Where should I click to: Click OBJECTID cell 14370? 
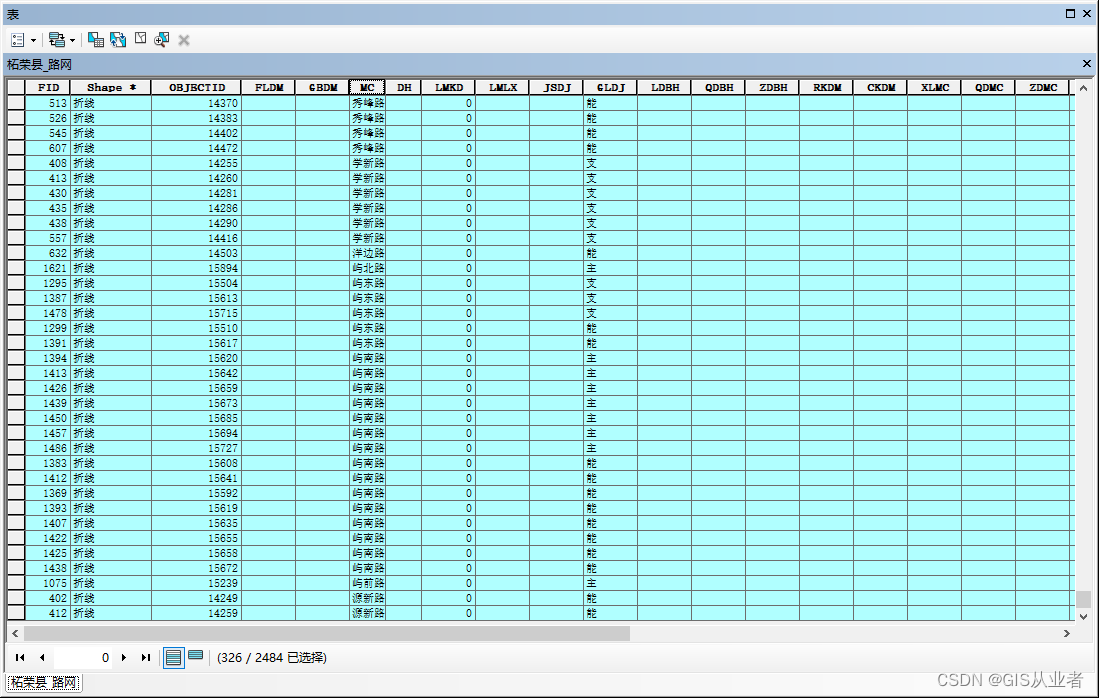point(196,103)
